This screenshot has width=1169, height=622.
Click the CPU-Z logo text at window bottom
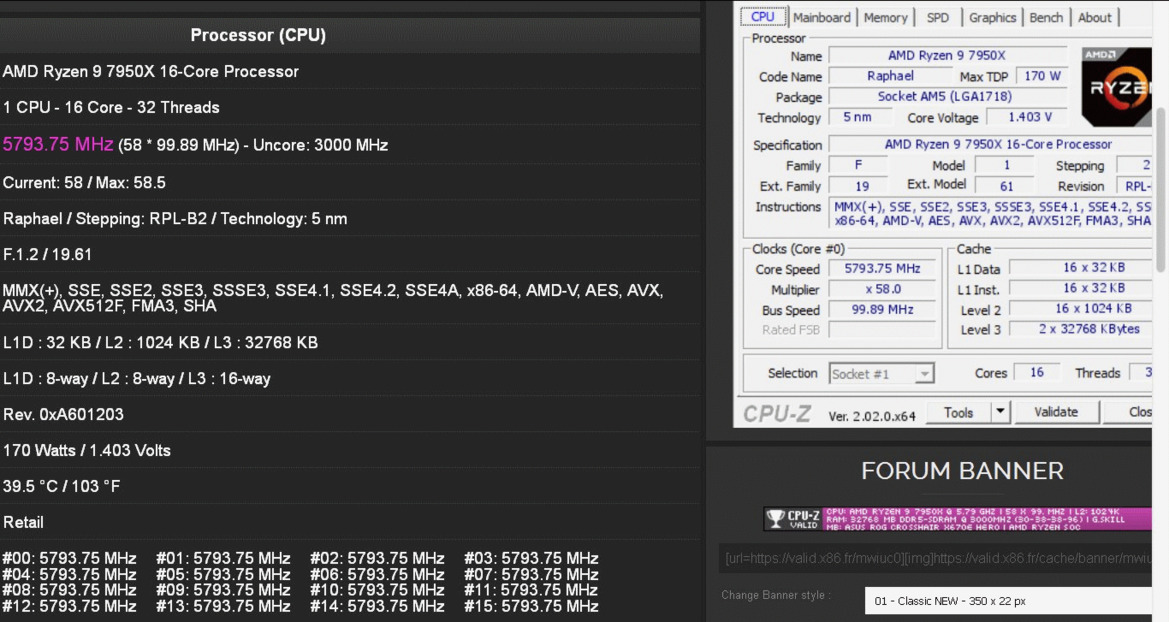(x=776, y=414)
